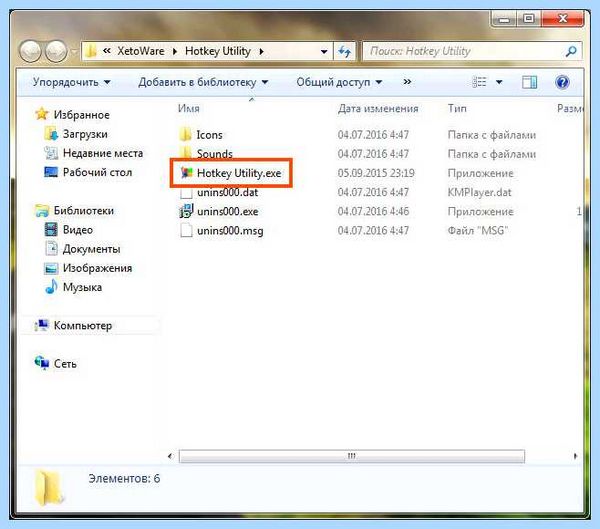Click the Документы library icon

pos(51,248)
